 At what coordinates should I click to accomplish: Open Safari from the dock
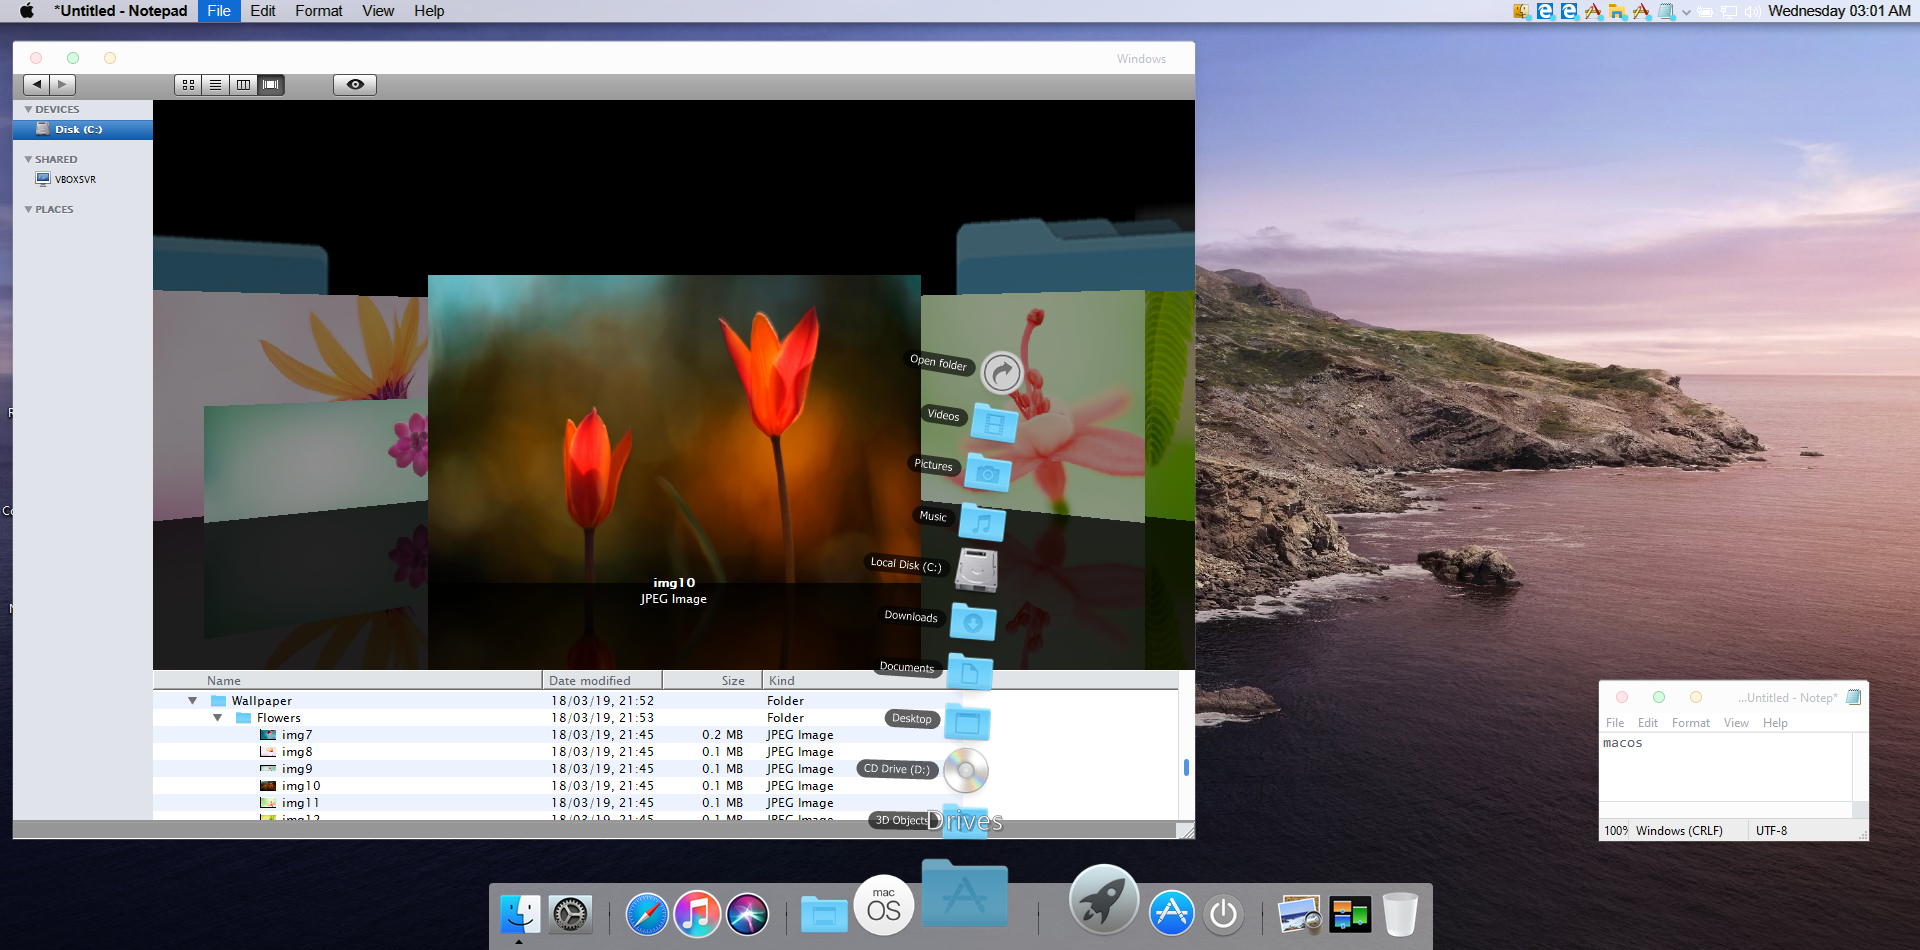click(647, 914)
